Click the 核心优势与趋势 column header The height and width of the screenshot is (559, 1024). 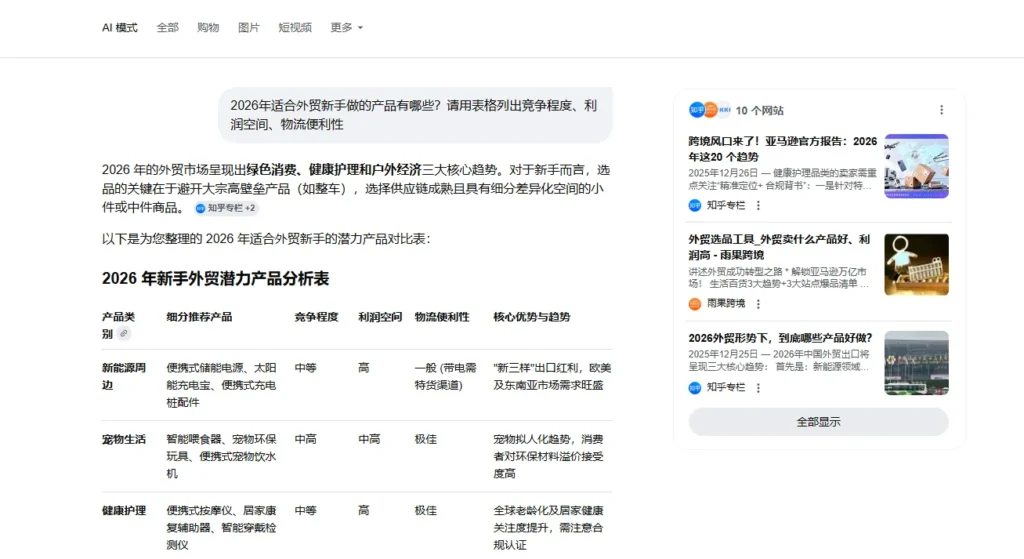coord(532,317)
